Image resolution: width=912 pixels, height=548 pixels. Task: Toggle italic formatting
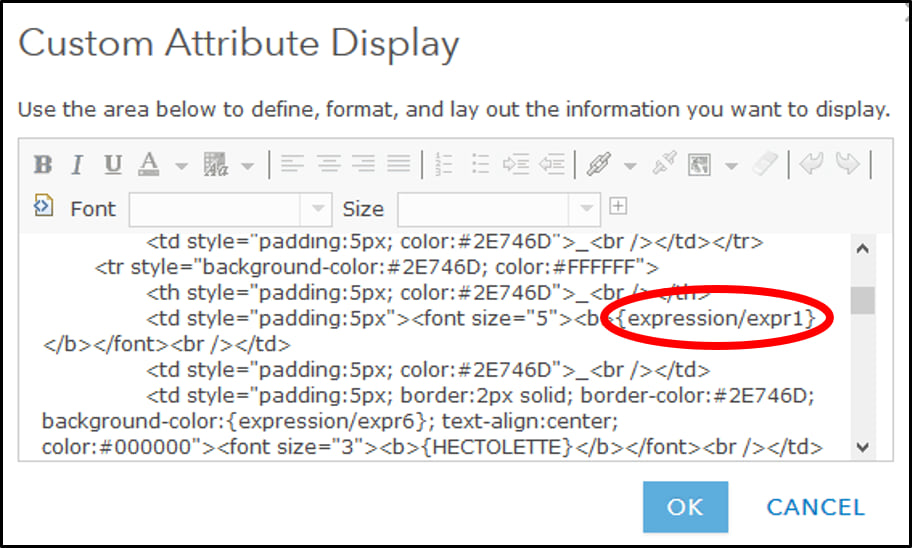(77, 164)
